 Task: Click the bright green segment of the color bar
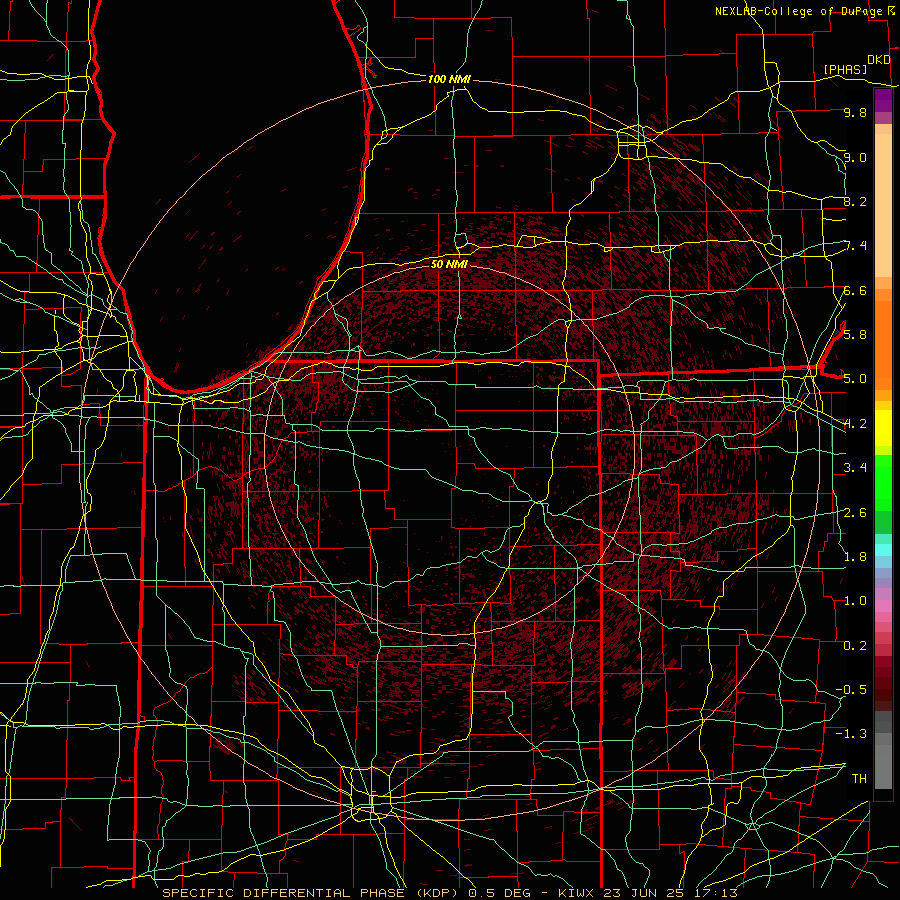tap(883, 482)
